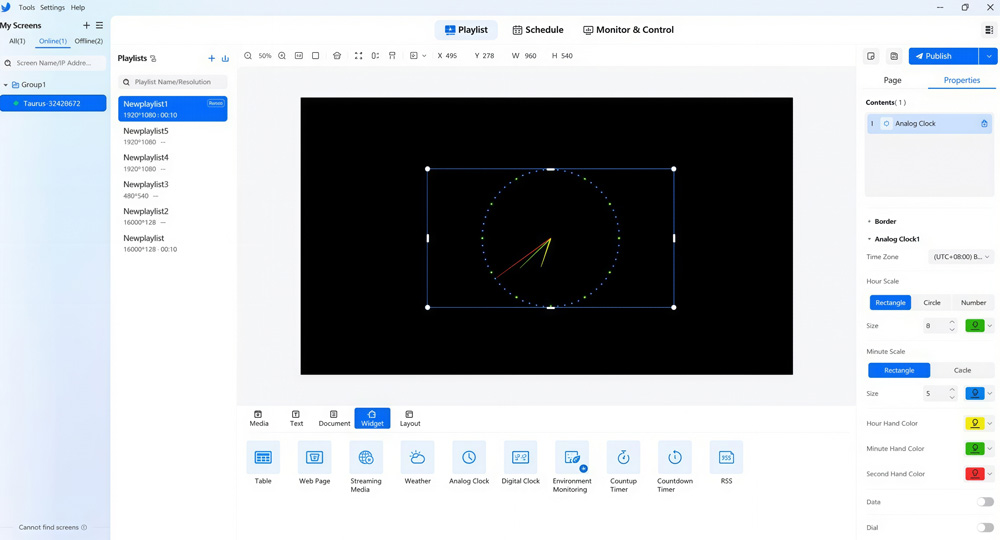Open the Help menu
Viewport: 1000px width, 540px height.
[x=78, y=8]
